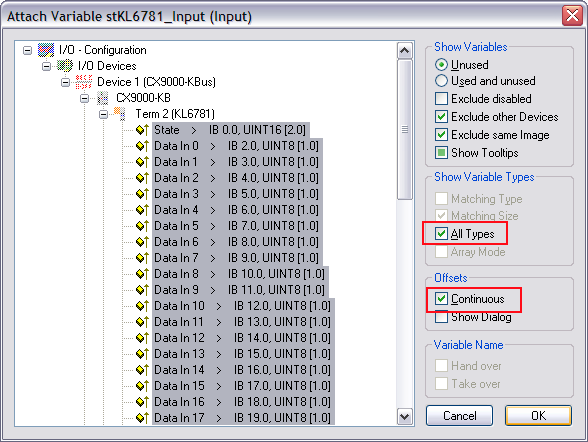Select the Data In 7 > IB 9.0 row
Image resolution: width=588 pixels, height=442 pixels.
tap(237, 258)
